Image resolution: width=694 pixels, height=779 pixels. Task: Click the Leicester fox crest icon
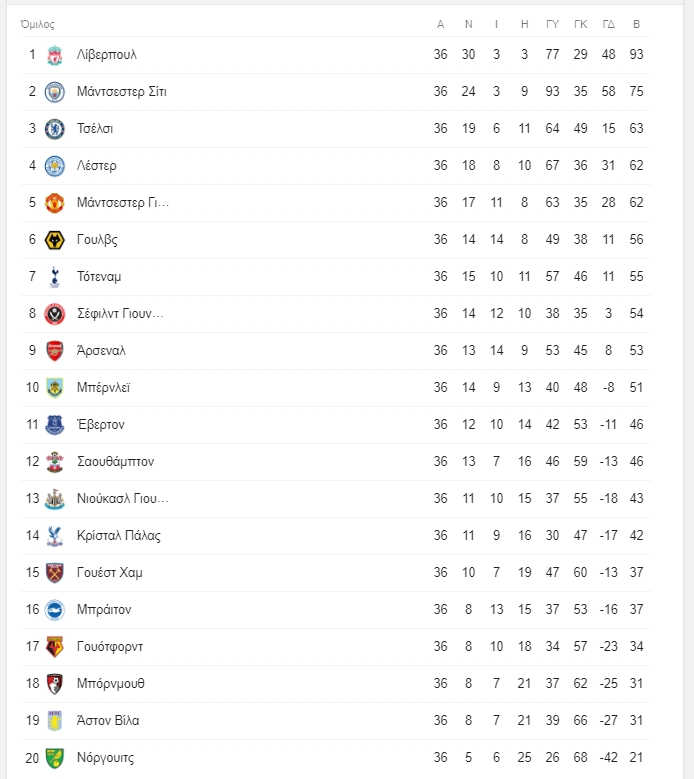click(x=55, y=166)
